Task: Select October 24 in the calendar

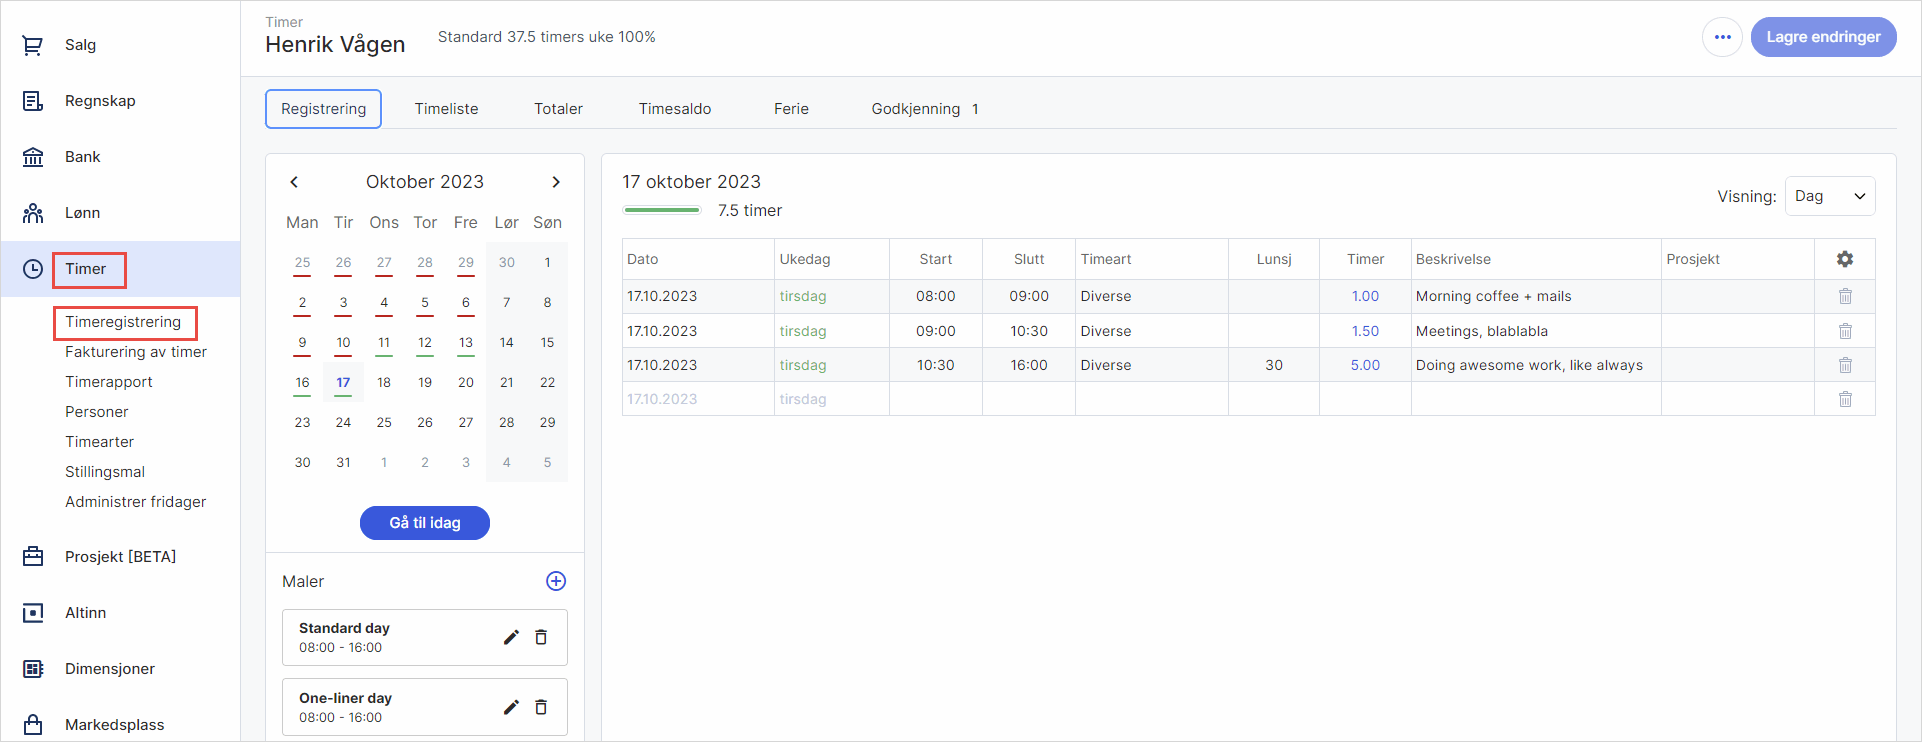Action: 343,422
